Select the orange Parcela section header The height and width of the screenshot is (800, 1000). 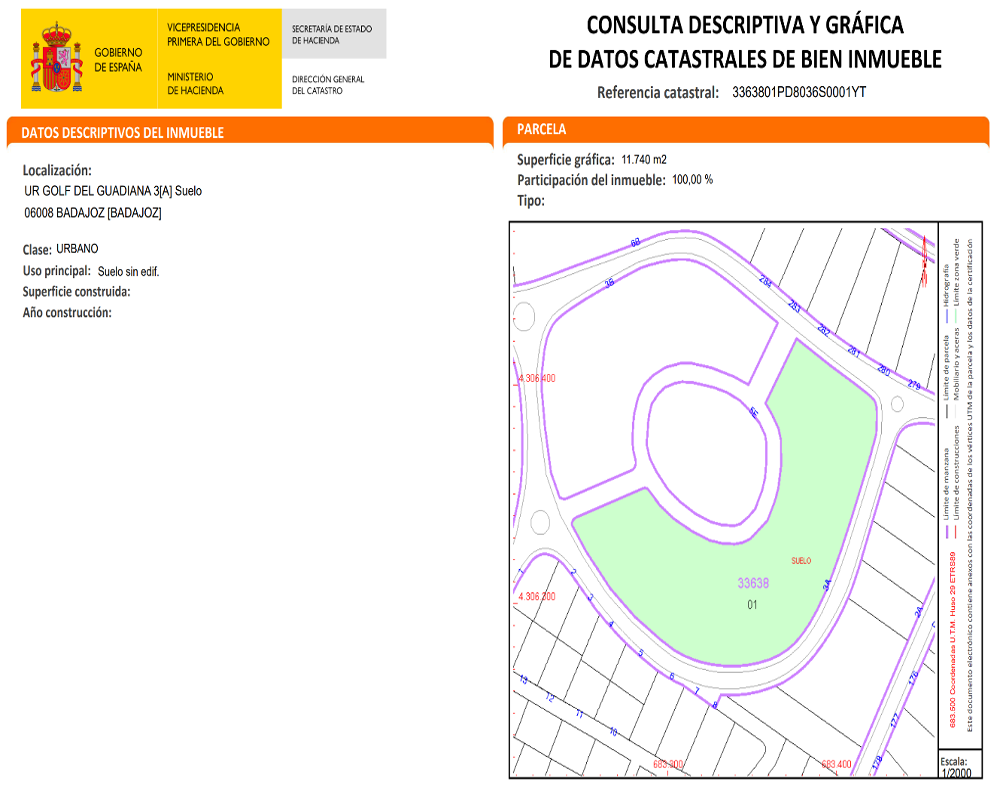click(x=541, y=129)
